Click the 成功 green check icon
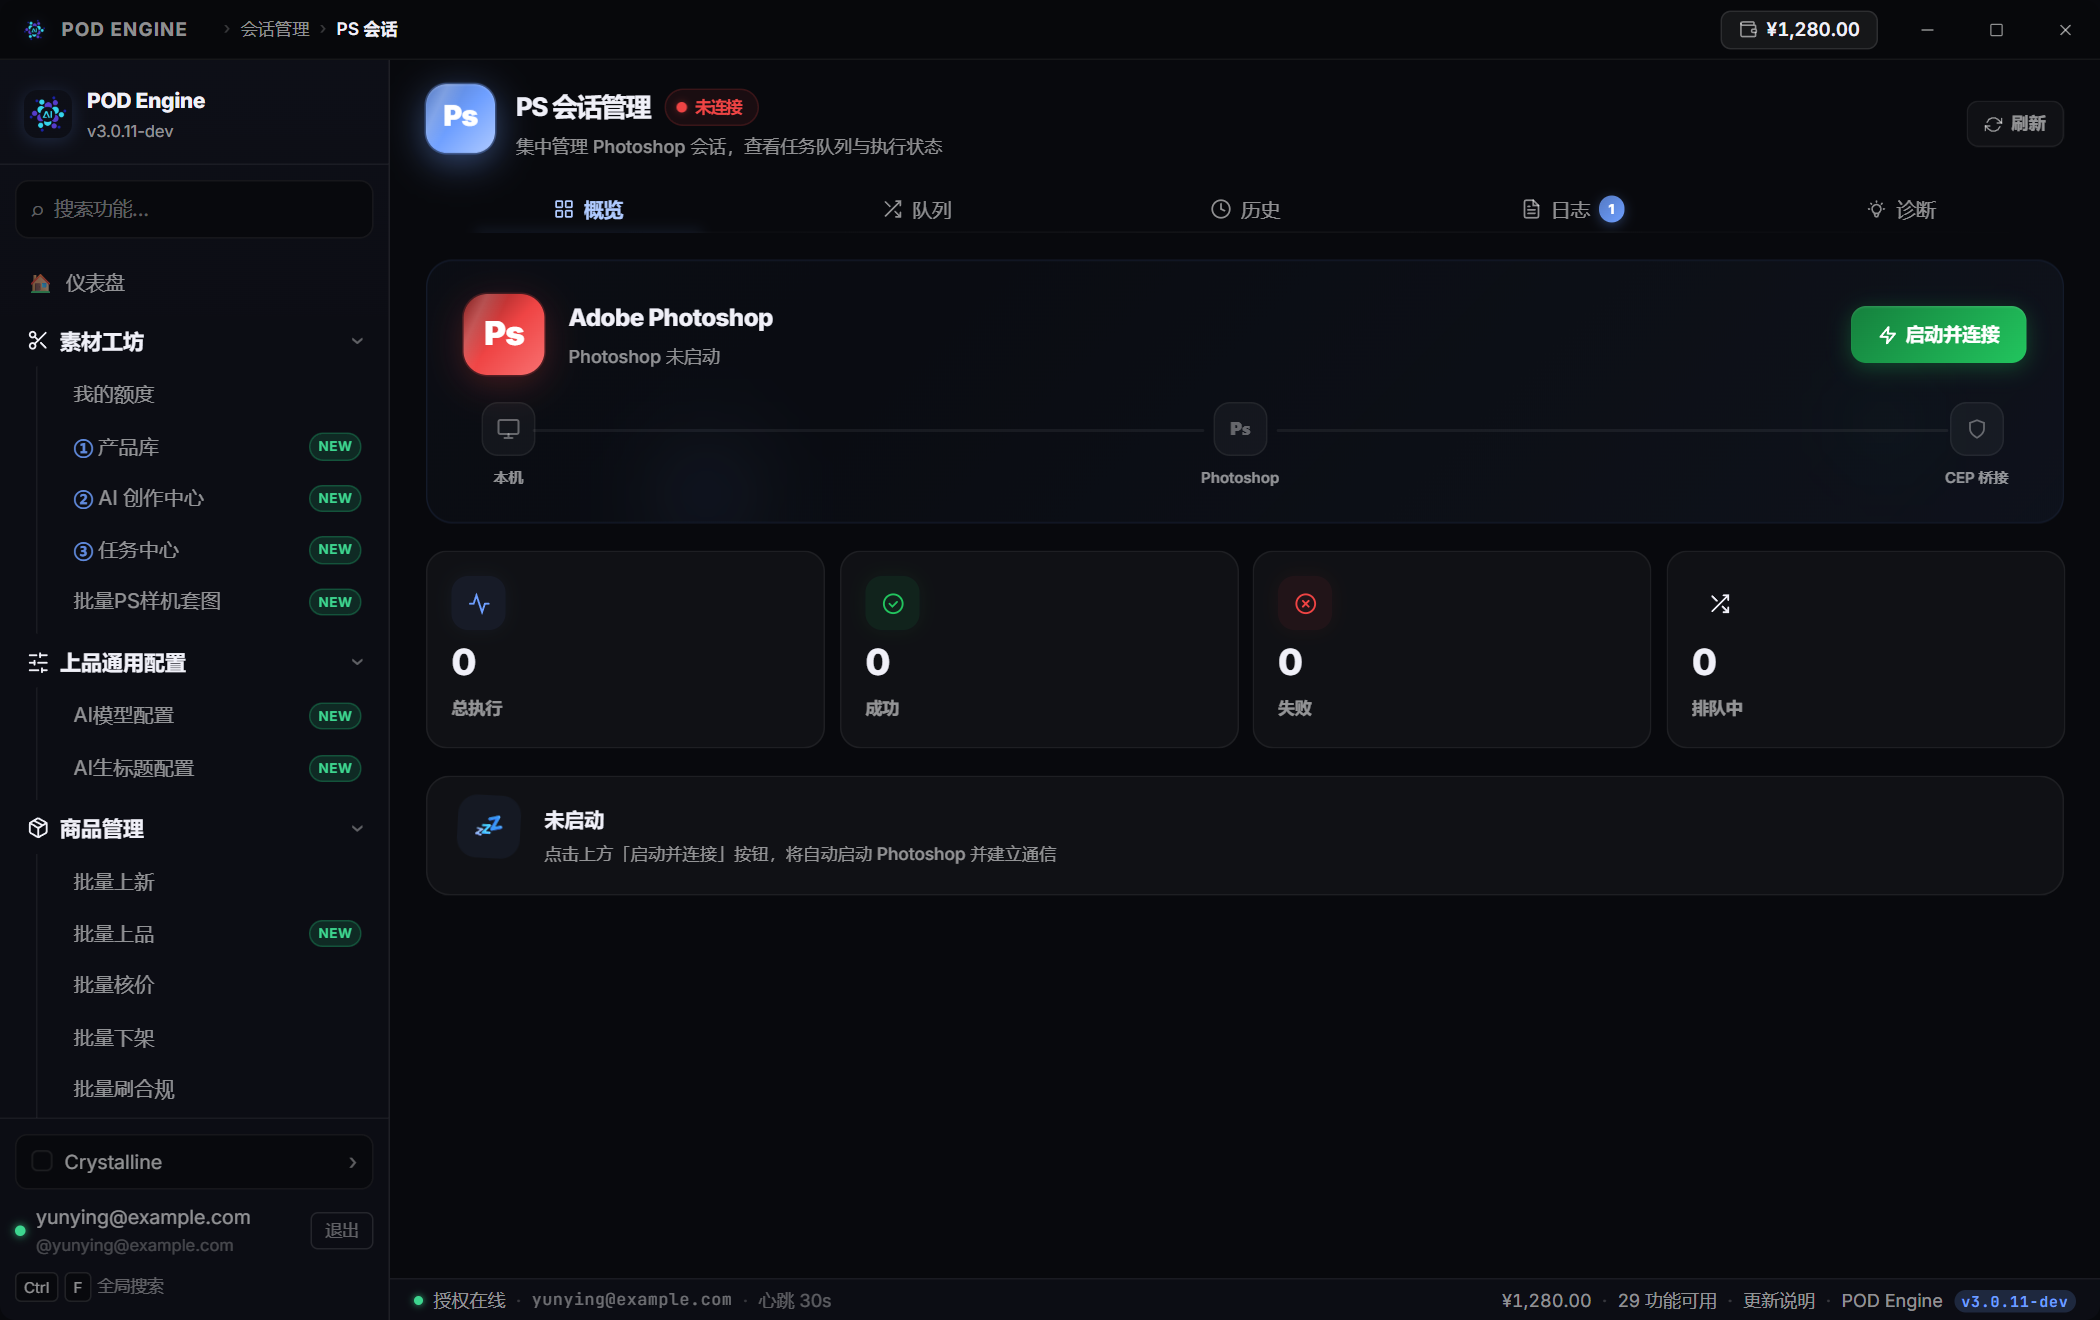 pyautogui.click(x=893, y=604)
